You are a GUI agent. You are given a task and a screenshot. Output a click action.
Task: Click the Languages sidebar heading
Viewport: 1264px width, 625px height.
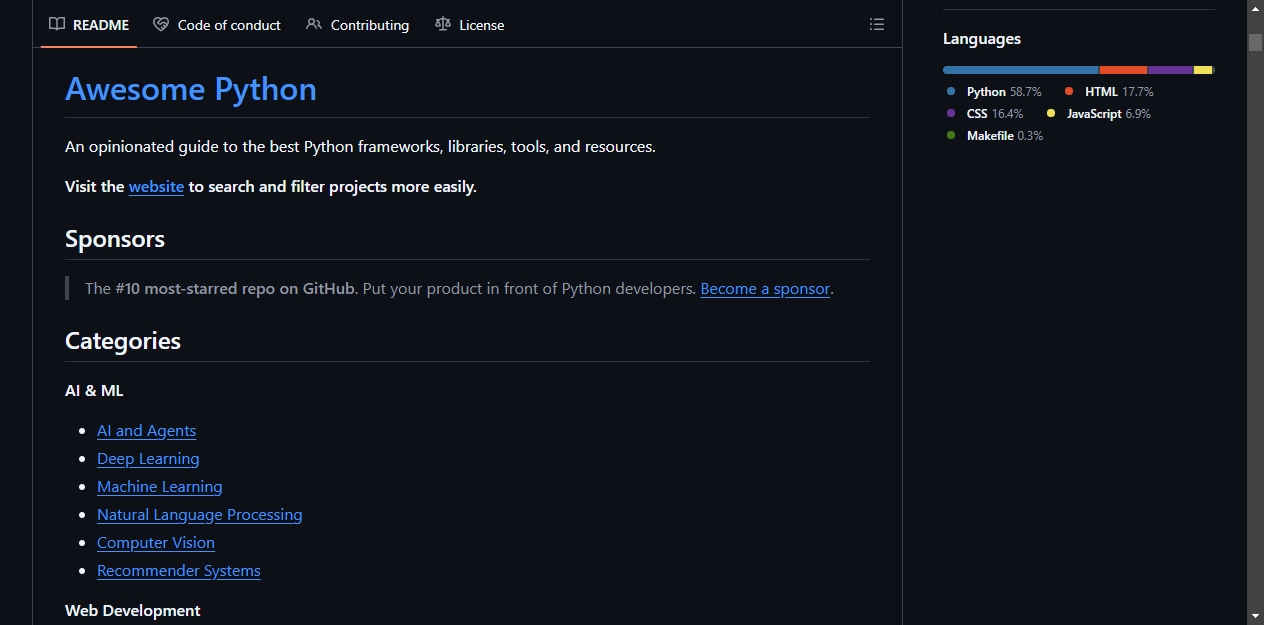point(982,39)
